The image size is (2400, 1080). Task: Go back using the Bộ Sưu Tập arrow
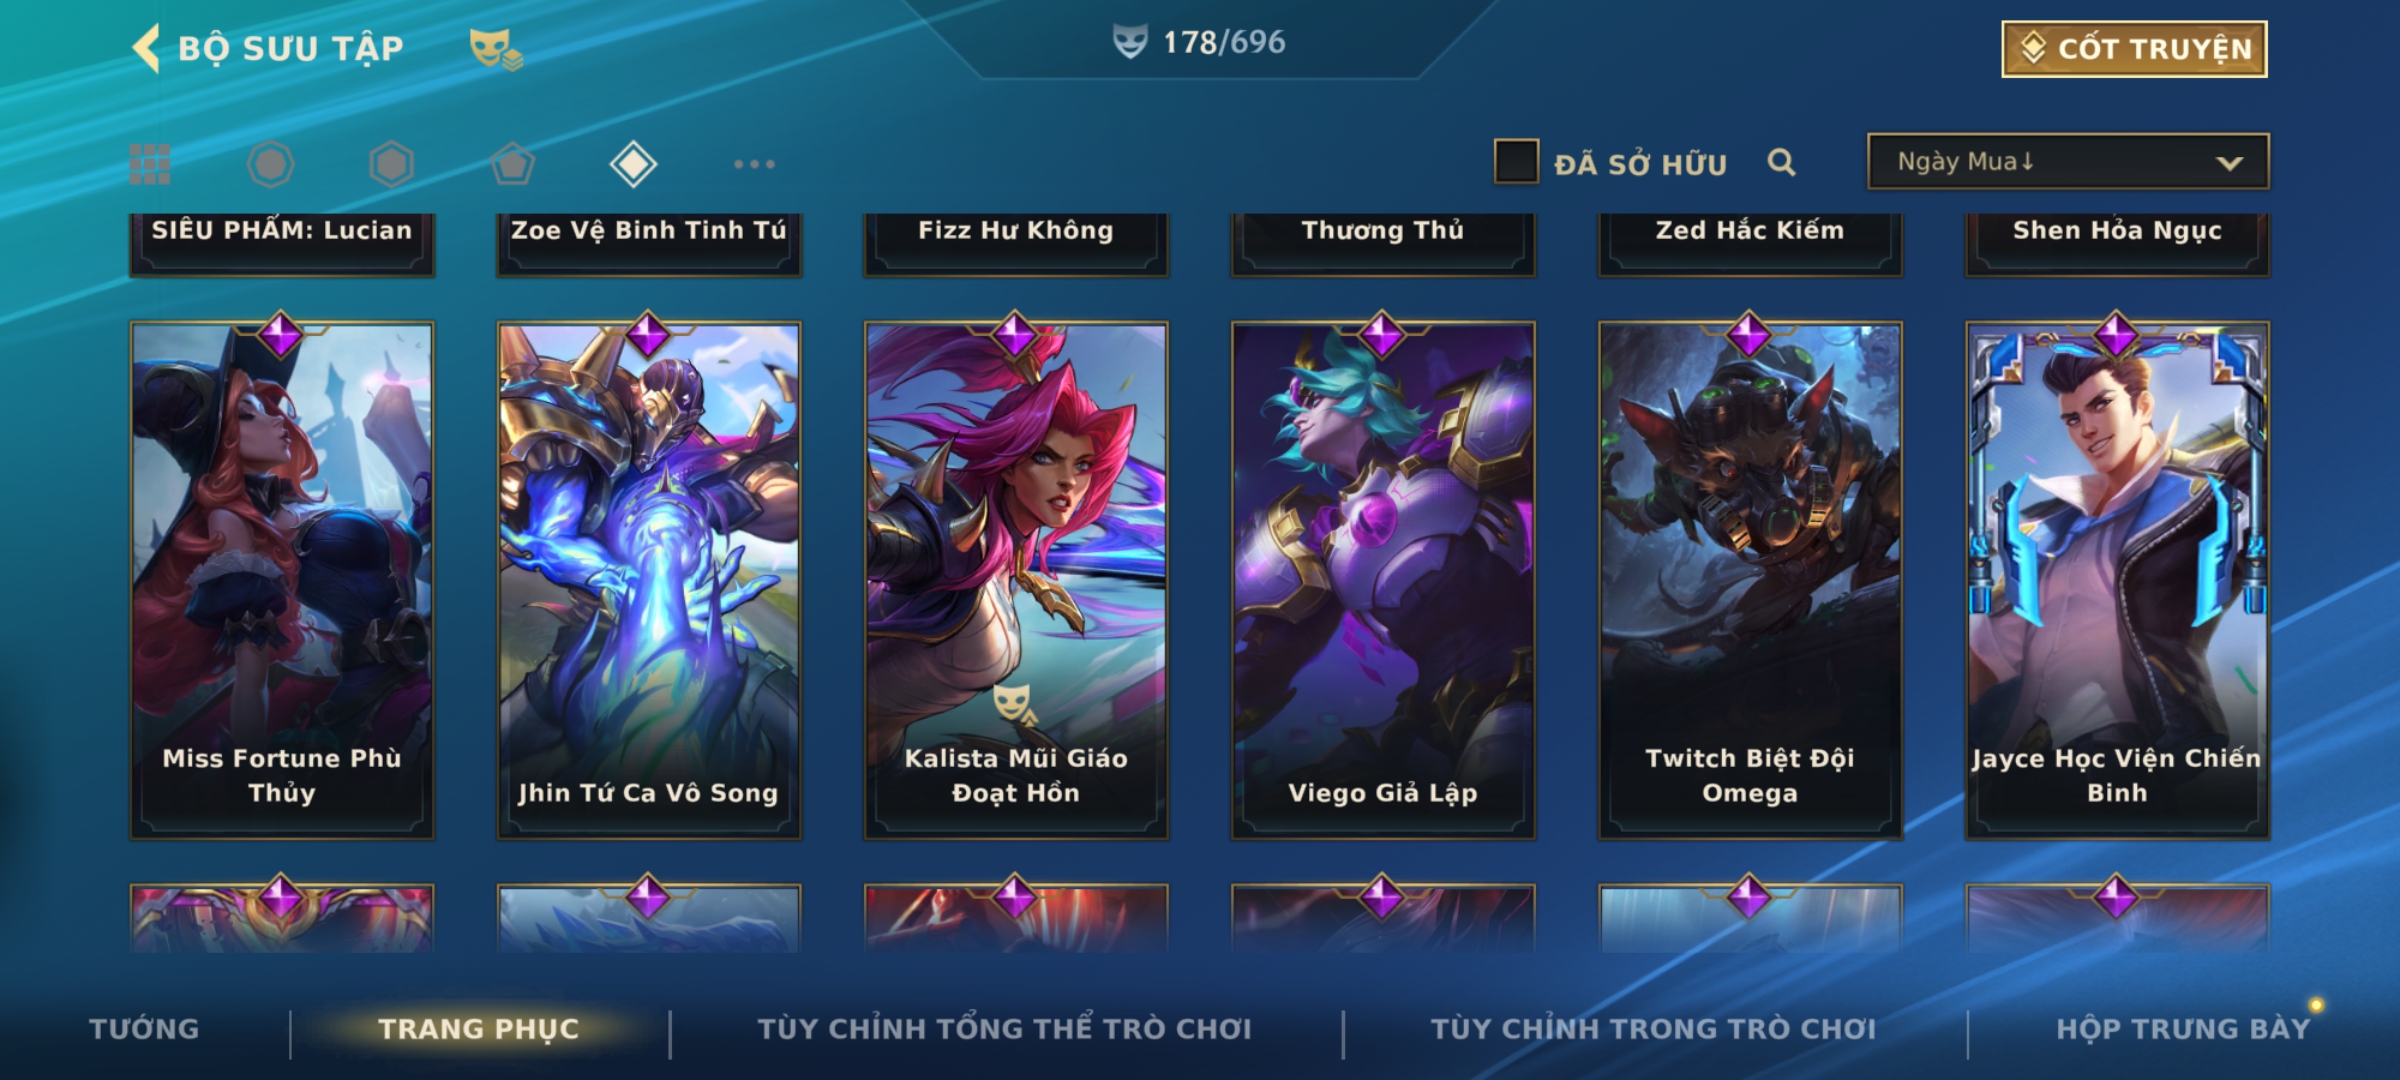tap(147, 48)
